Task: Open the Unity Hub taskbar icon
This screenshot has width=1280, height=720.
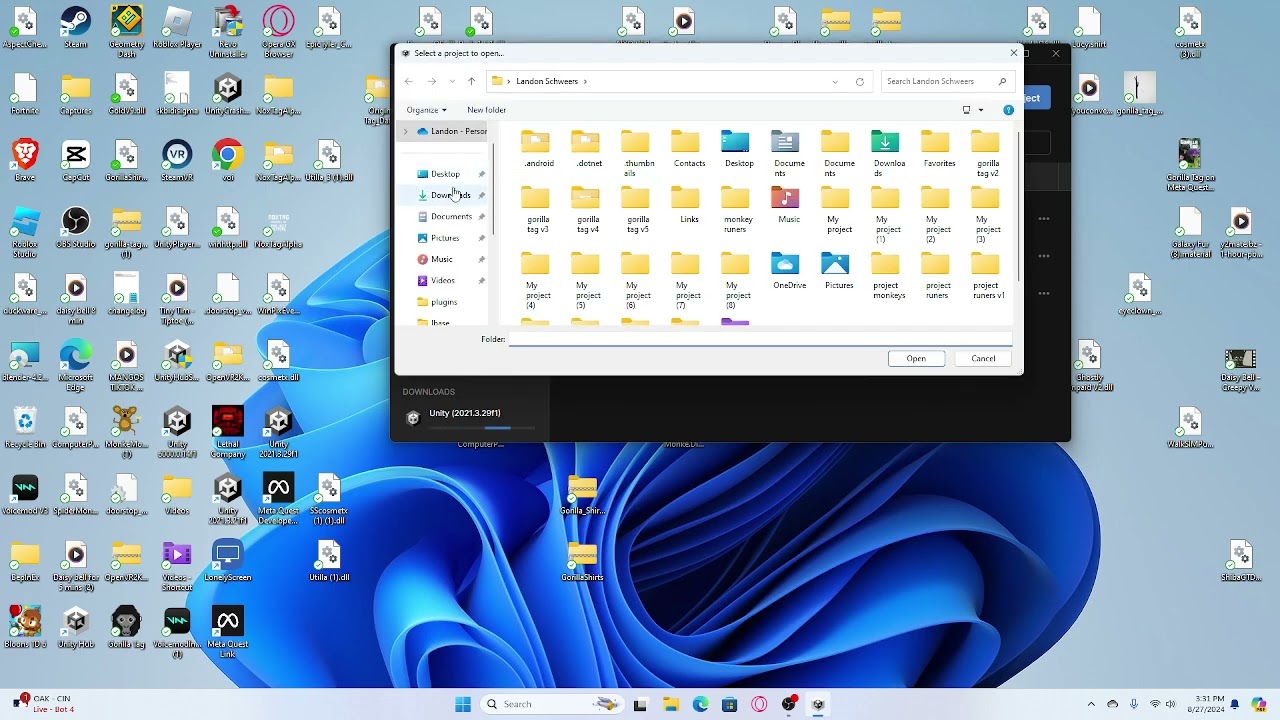Action: click(818, 704)
